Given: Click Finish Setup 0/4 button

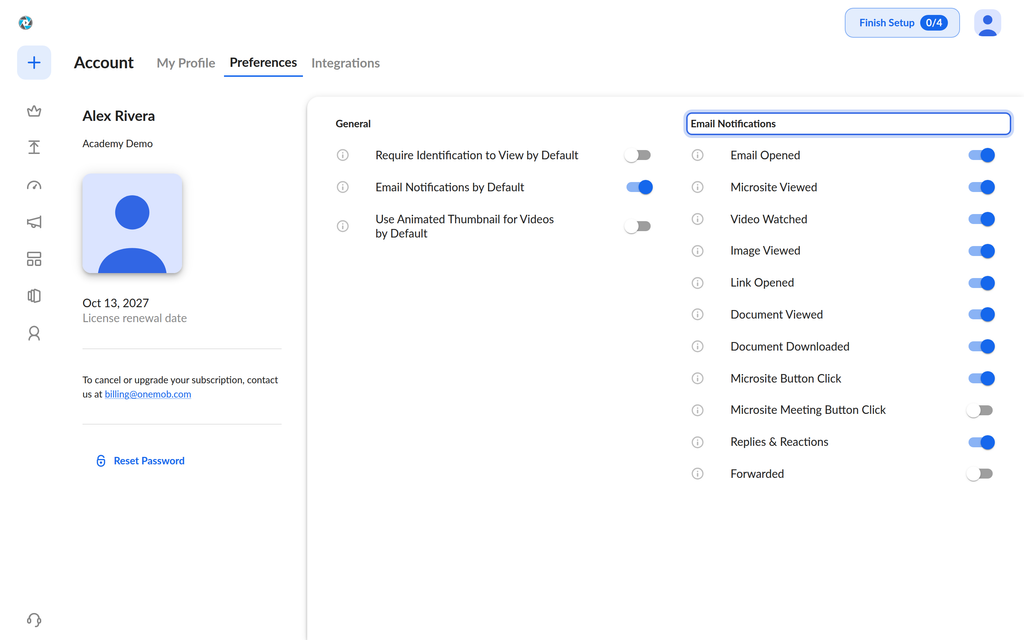Looking at the screenshot, I should click(902, 23).
